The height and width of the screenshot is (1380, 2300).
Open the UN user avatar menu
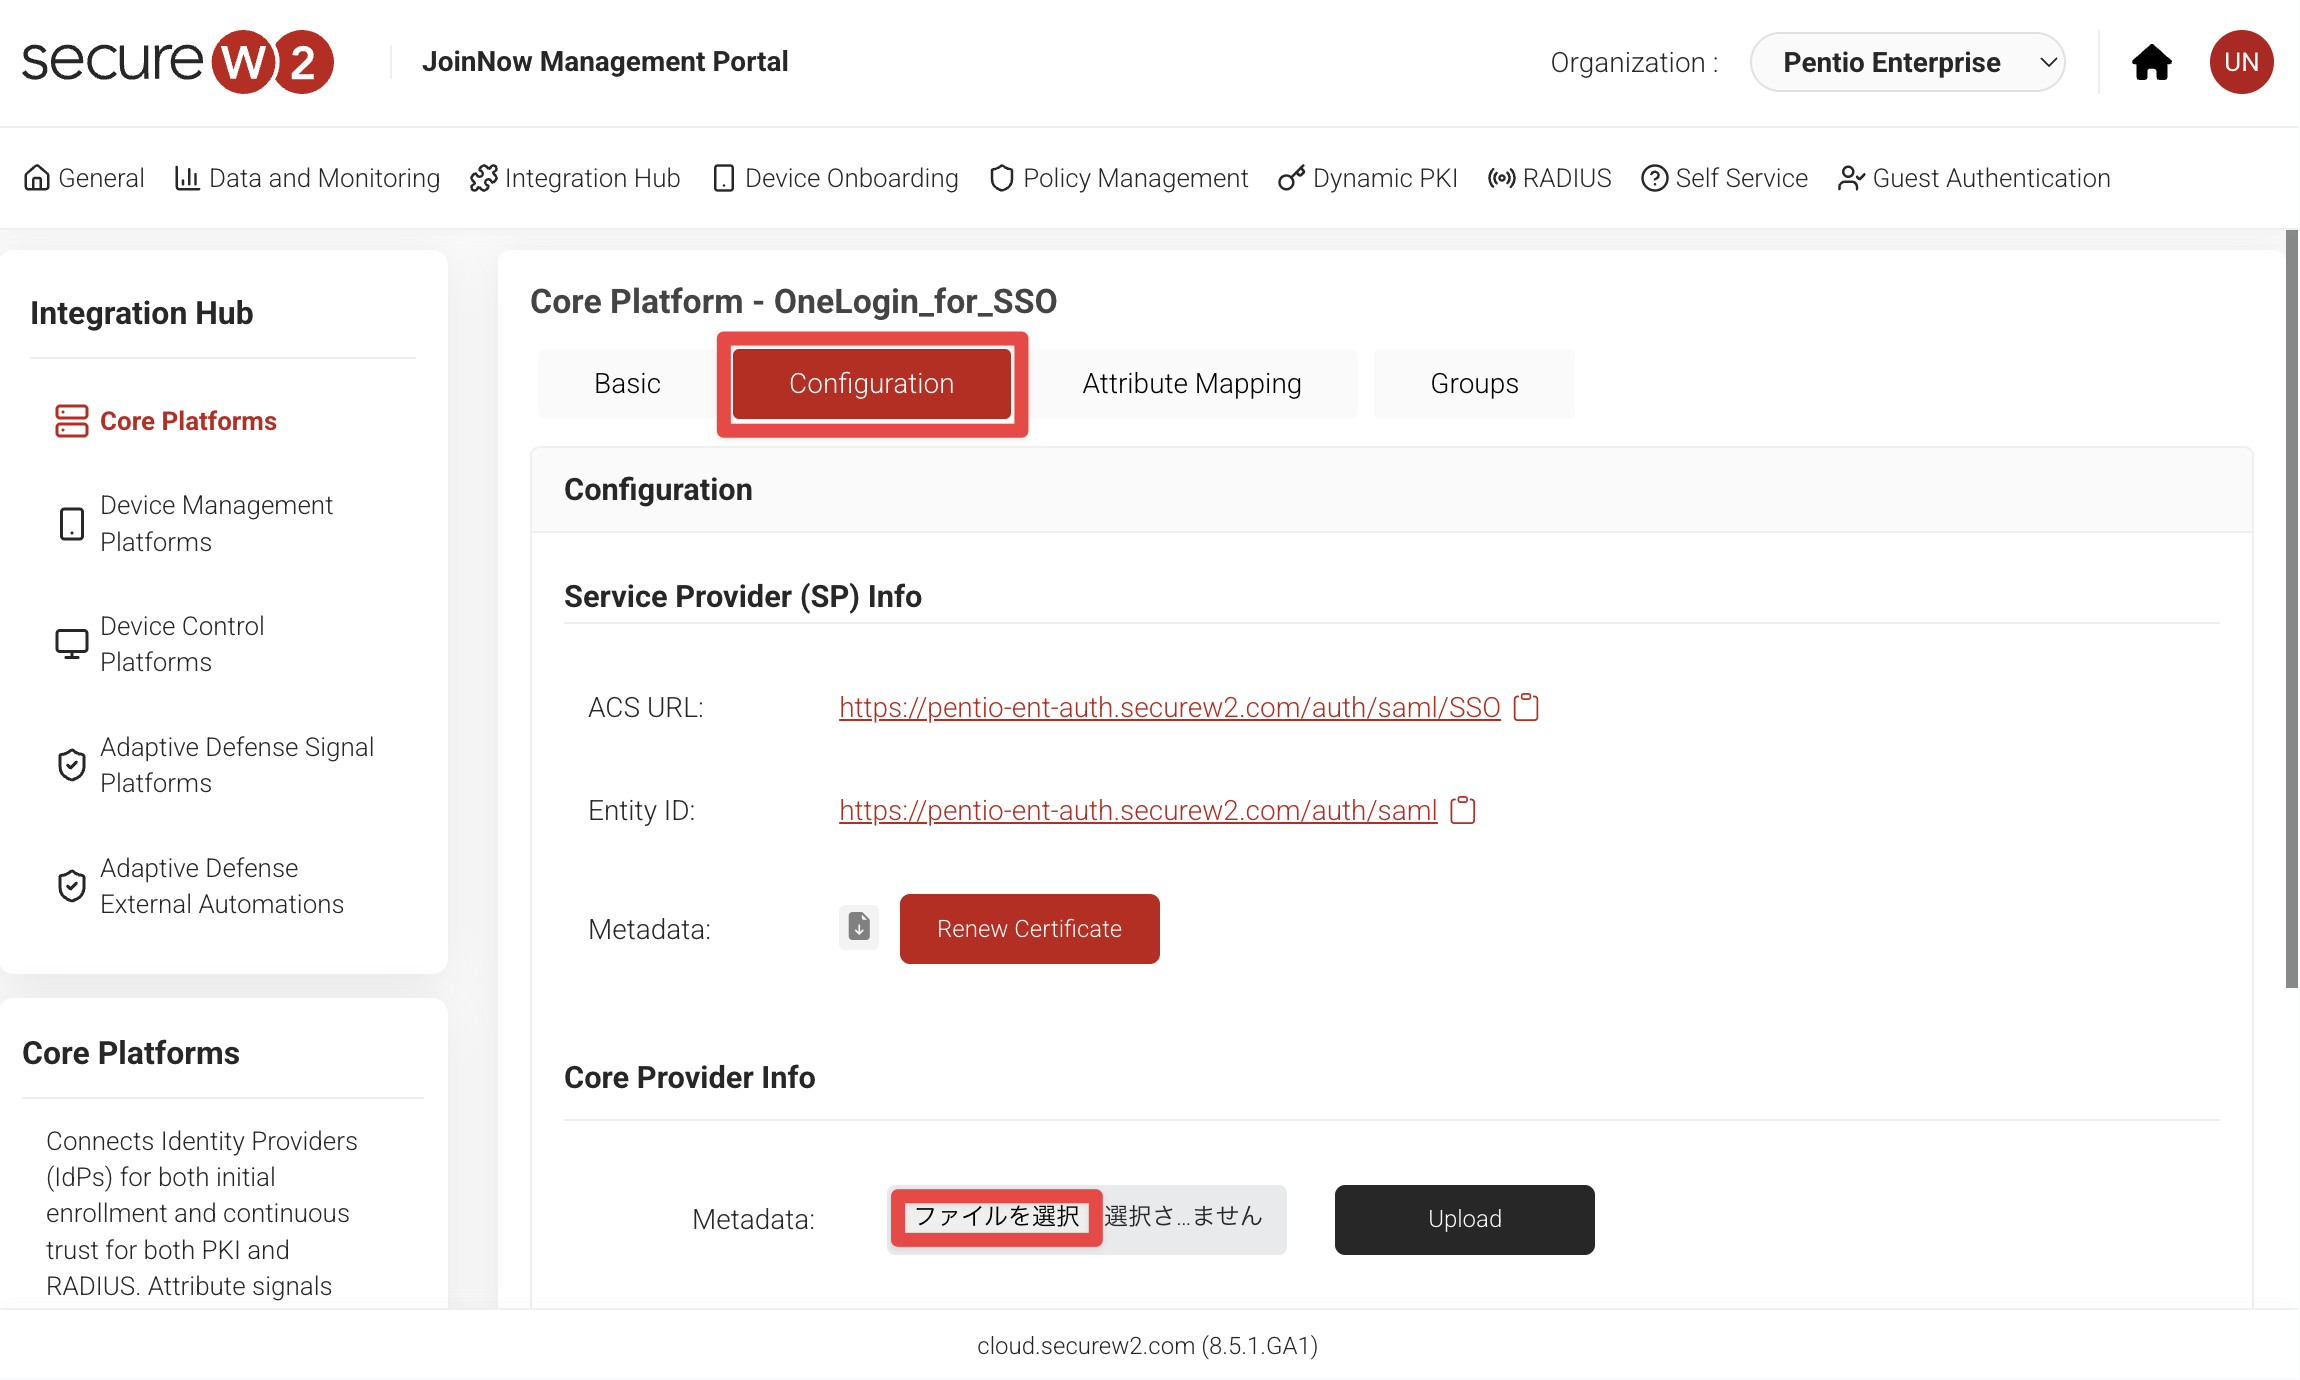pyautogui.click(x=2241, y=62)
